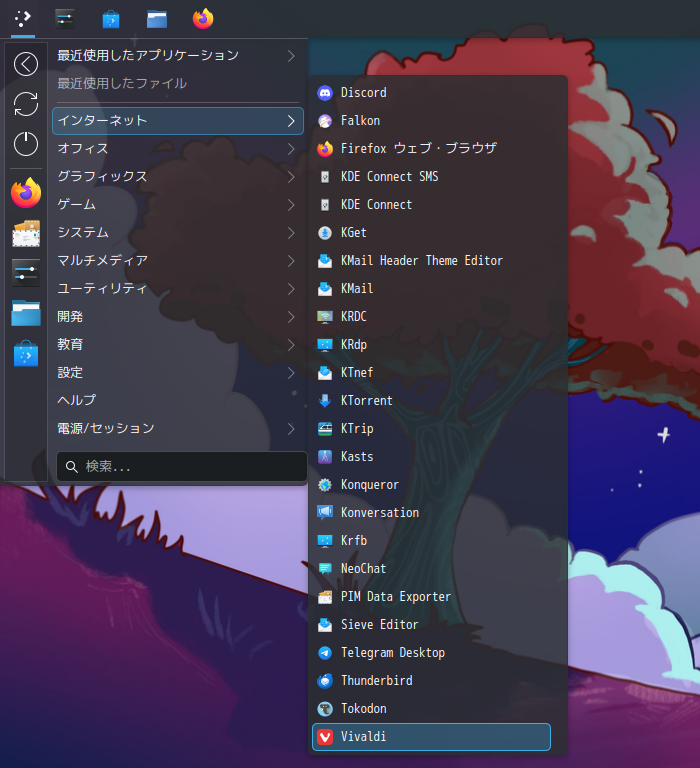This screenshot has width=700, height=768.
Task: Choose Sieve Editor from the submenu
Action: pos(432,625)
